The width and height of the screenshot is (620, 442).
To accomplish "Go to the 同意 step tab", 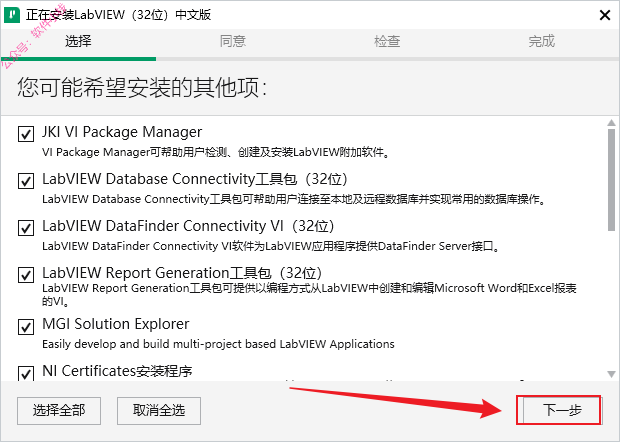I will 232,41.
